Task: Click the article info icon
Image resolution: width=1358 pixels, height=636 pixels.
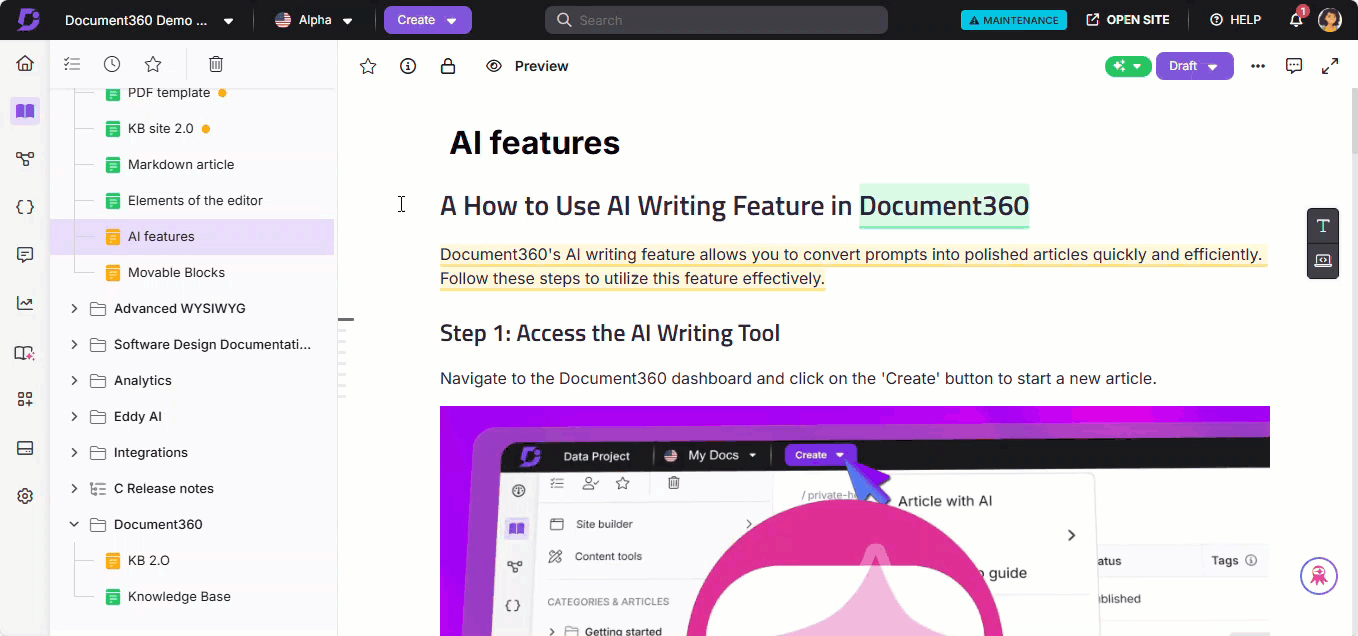Action: click(408, 66)
